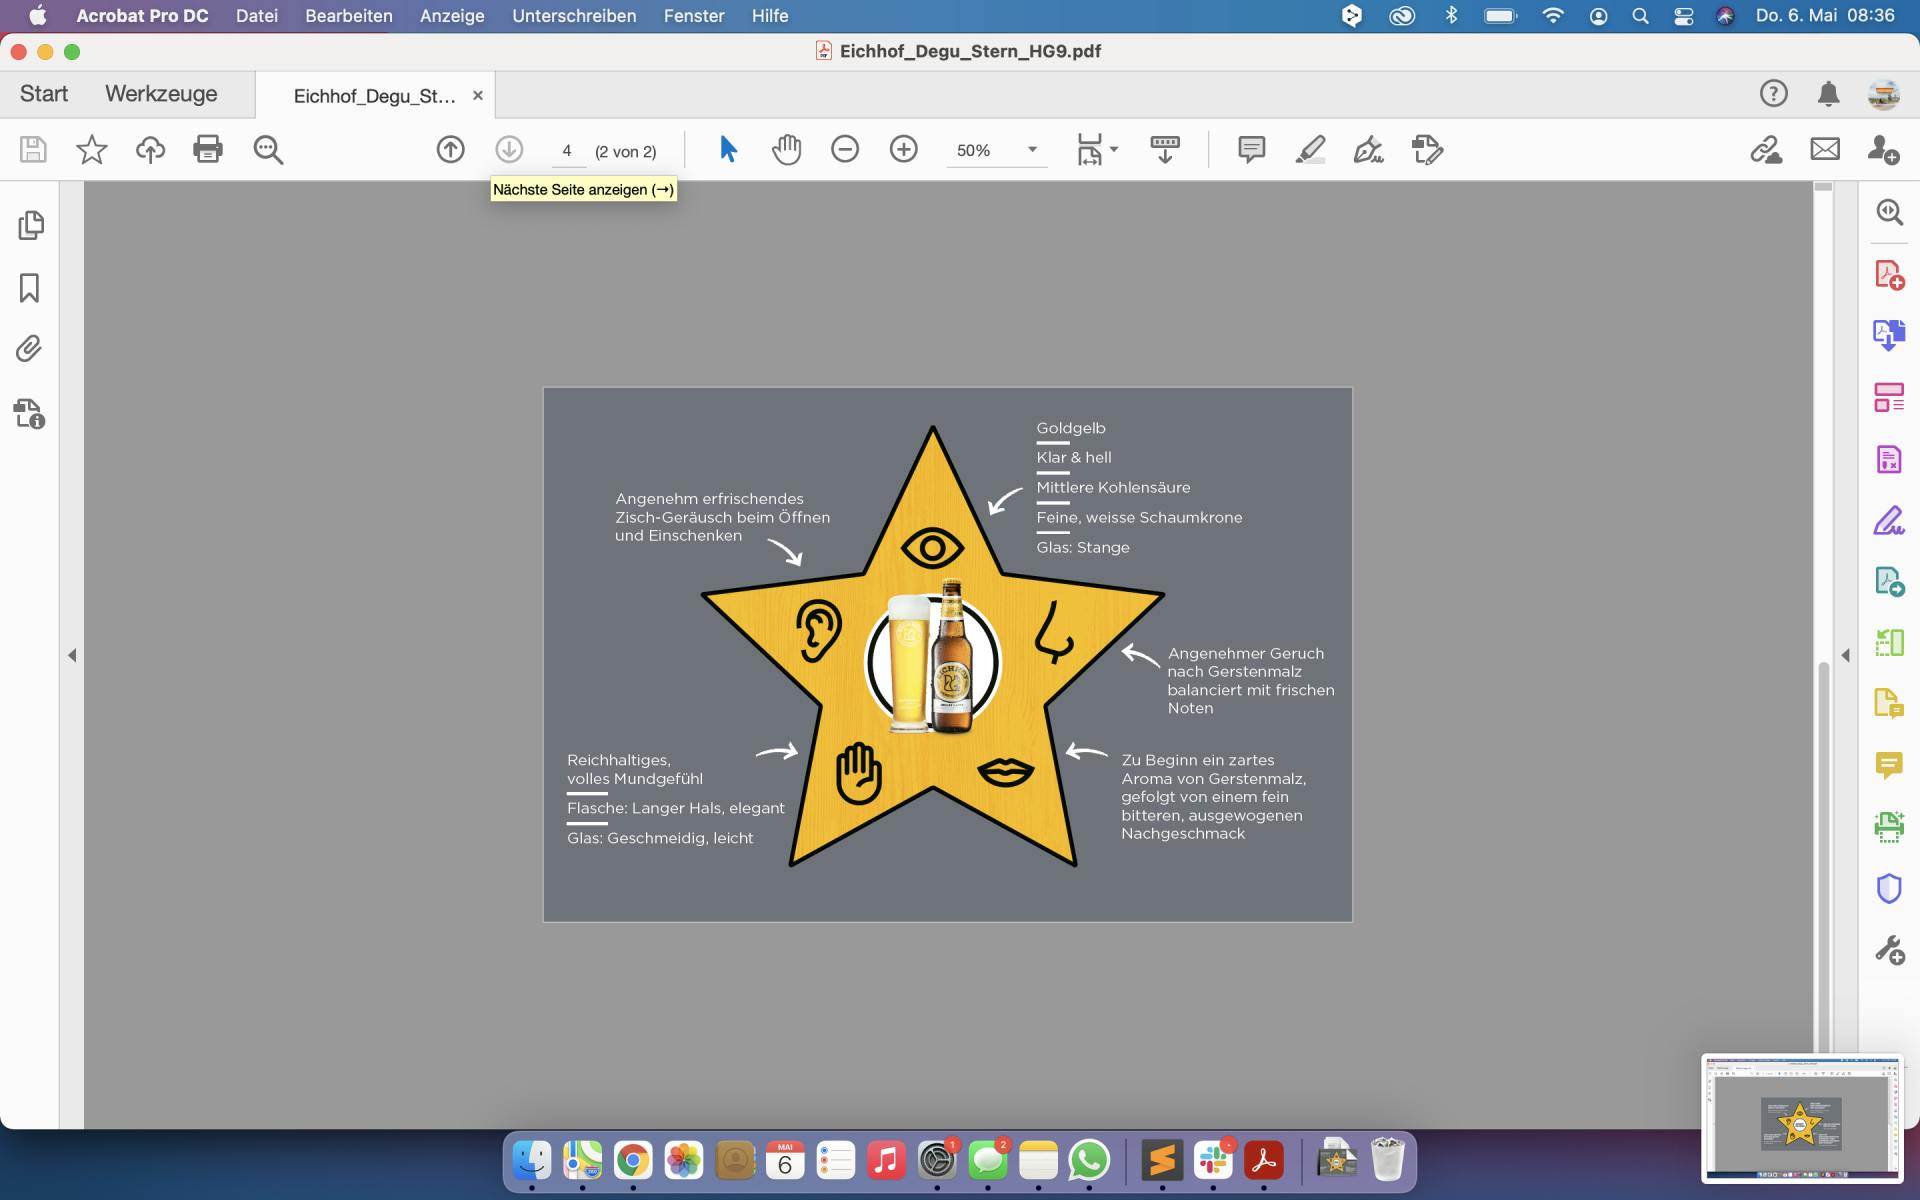
Task: Open the Attachments paperclip panel
Action: pyautogui.click(x=29, y=349)
